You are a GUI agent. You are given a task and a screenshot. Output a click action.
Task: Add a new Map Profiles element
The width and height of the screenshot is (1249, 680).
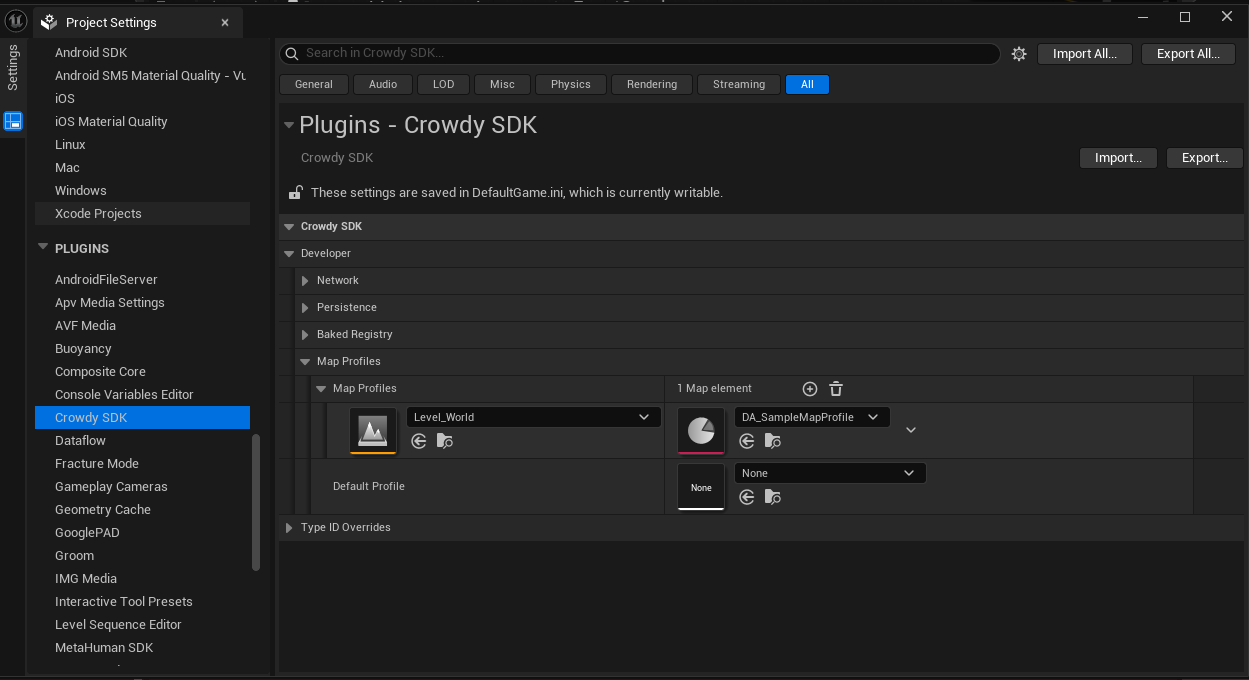(x=810, y=389)
